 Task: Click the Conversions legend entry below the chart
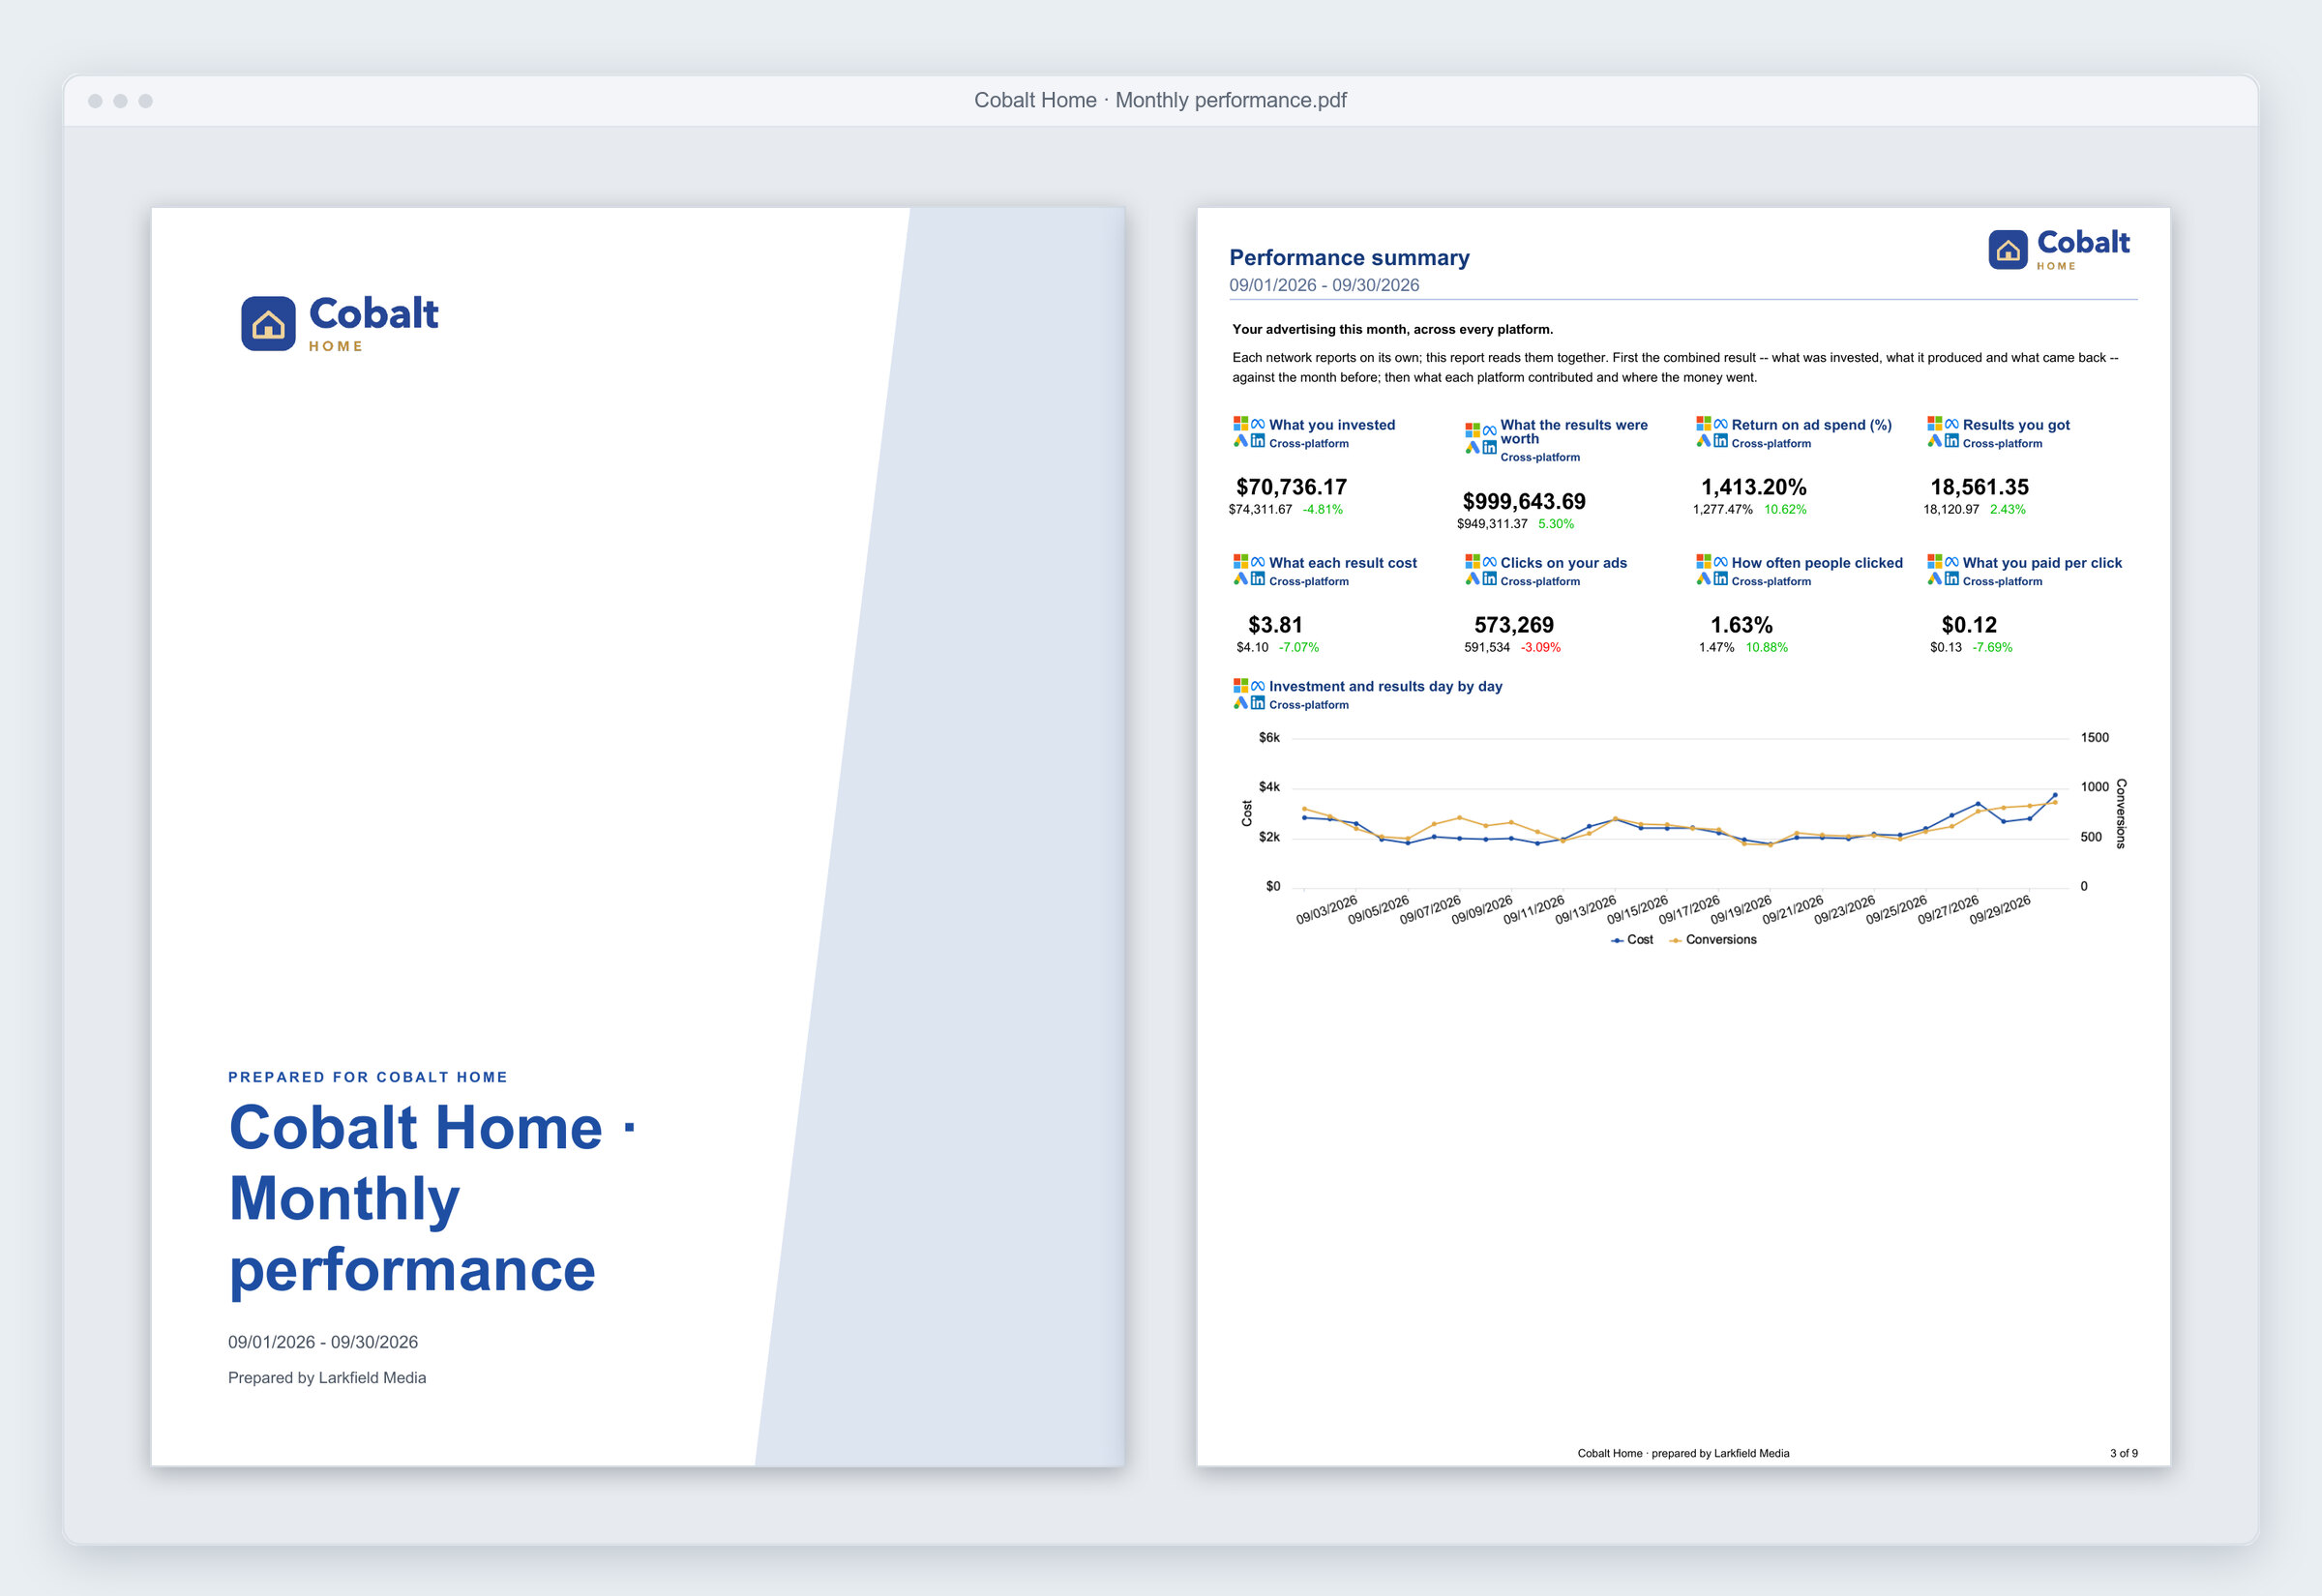coord(1713,940)
